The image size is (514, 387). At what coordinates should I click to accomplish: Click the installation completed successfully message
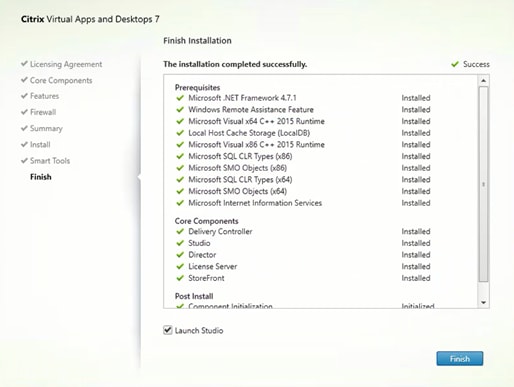pyautogui.click(x=235, y=64)
